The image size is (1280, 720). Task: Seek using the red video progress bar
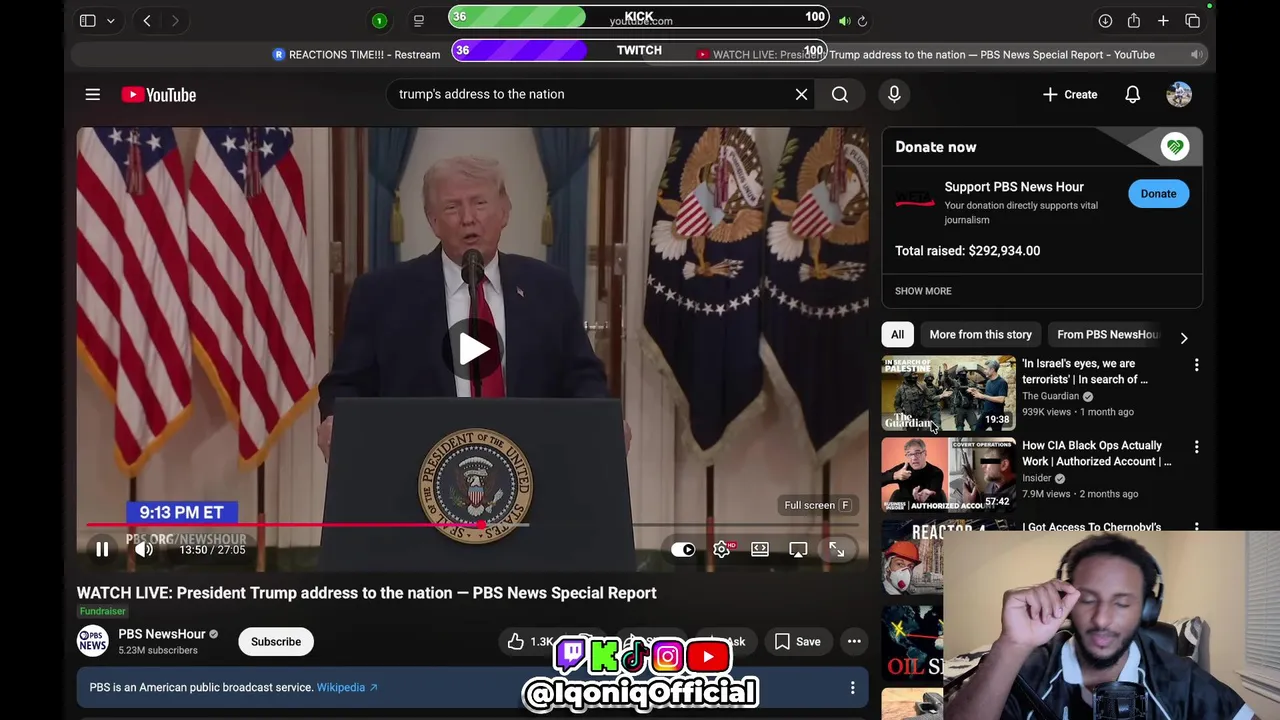coord(471,524)
